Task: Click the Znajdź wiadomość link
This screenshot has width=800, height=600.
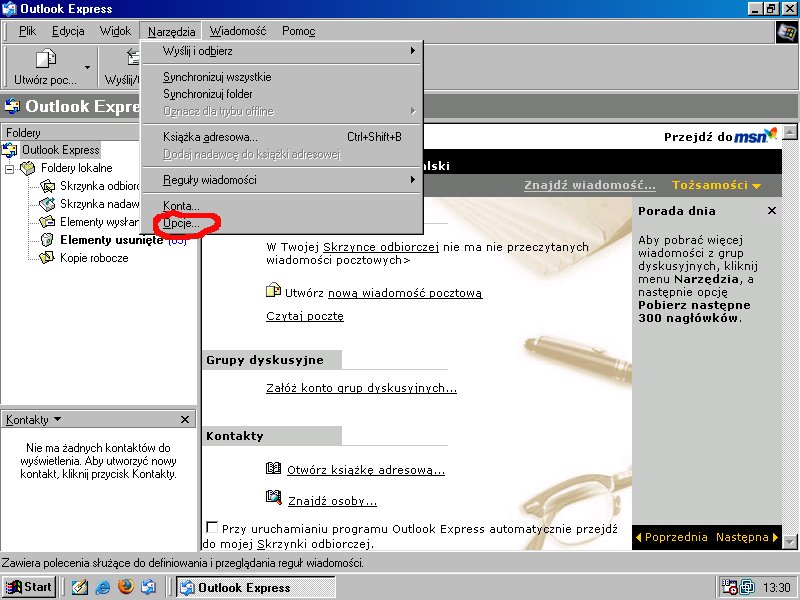Action: click(x=590, y=185)
